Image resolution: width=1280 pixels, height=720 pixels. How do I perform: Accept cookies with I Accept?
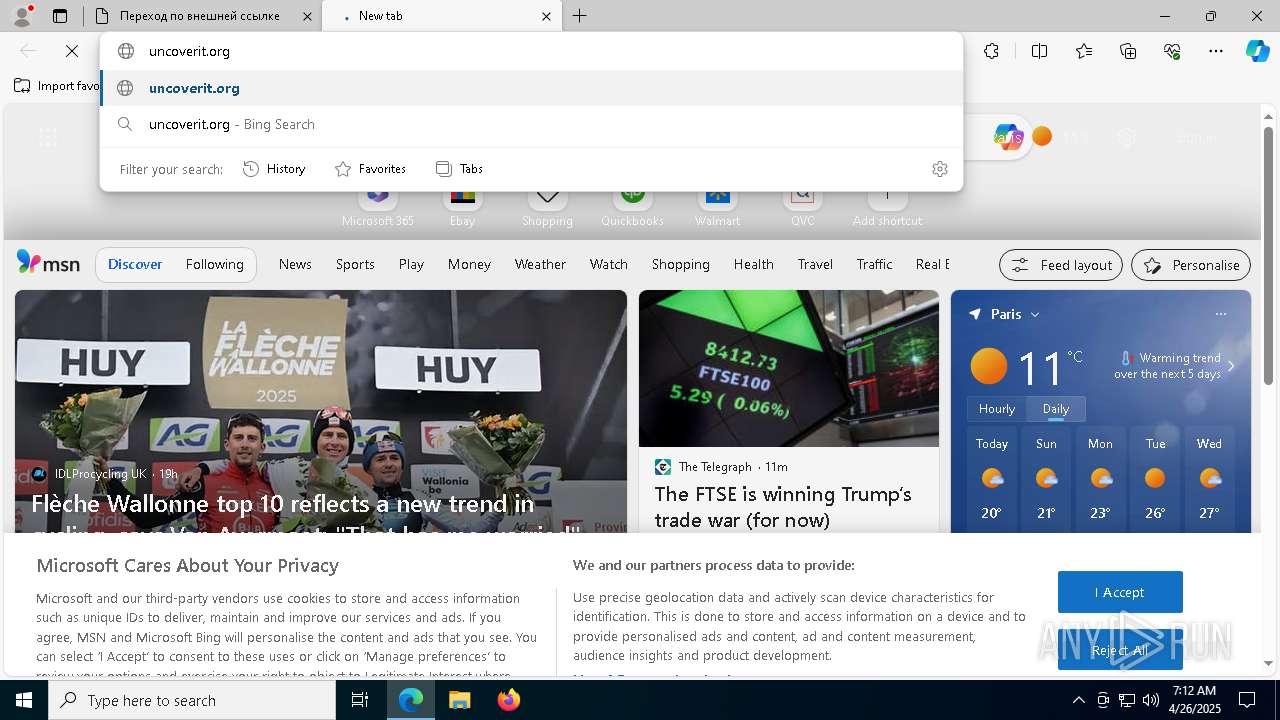tap(1120, 592)
